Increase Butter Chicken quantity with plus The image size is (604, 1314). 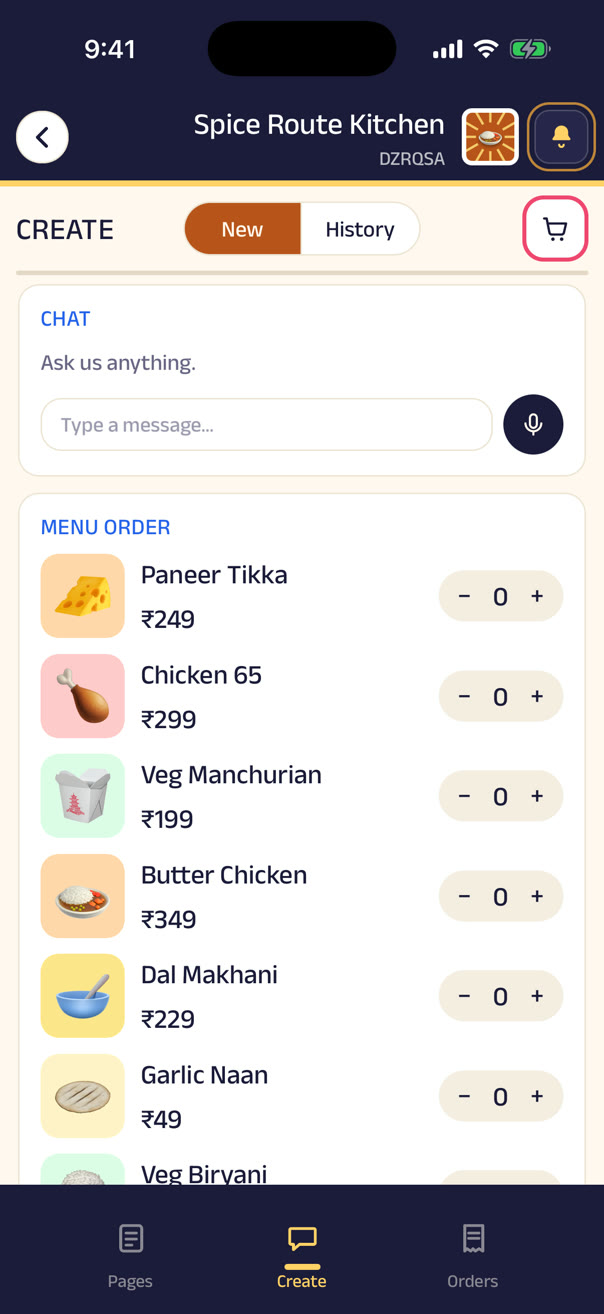pyautogui.click(x=537, y=896)
